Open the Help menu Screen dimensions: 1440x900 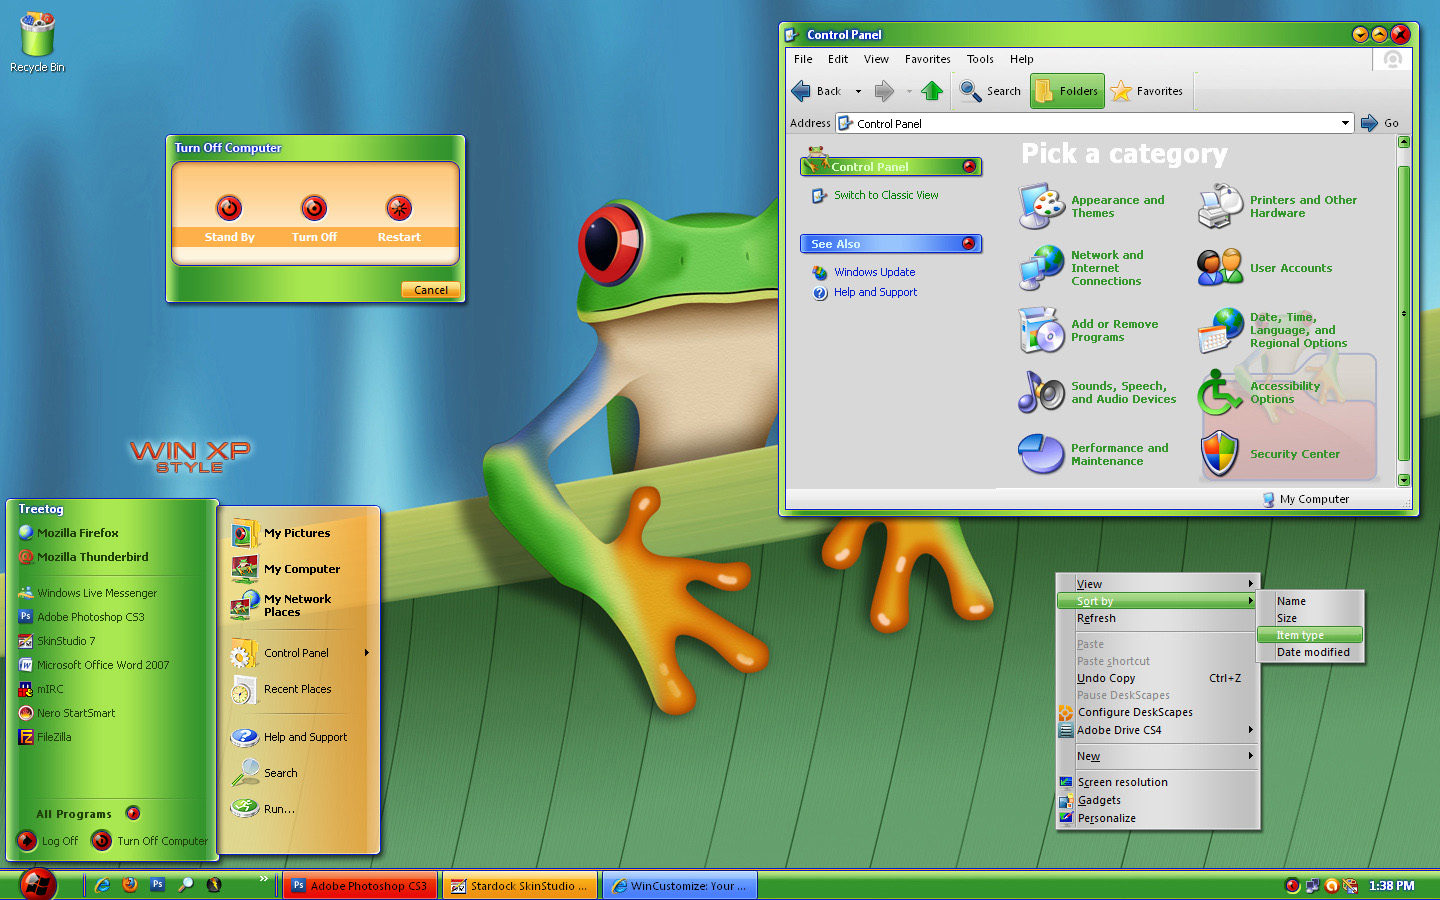[1021, 59]
